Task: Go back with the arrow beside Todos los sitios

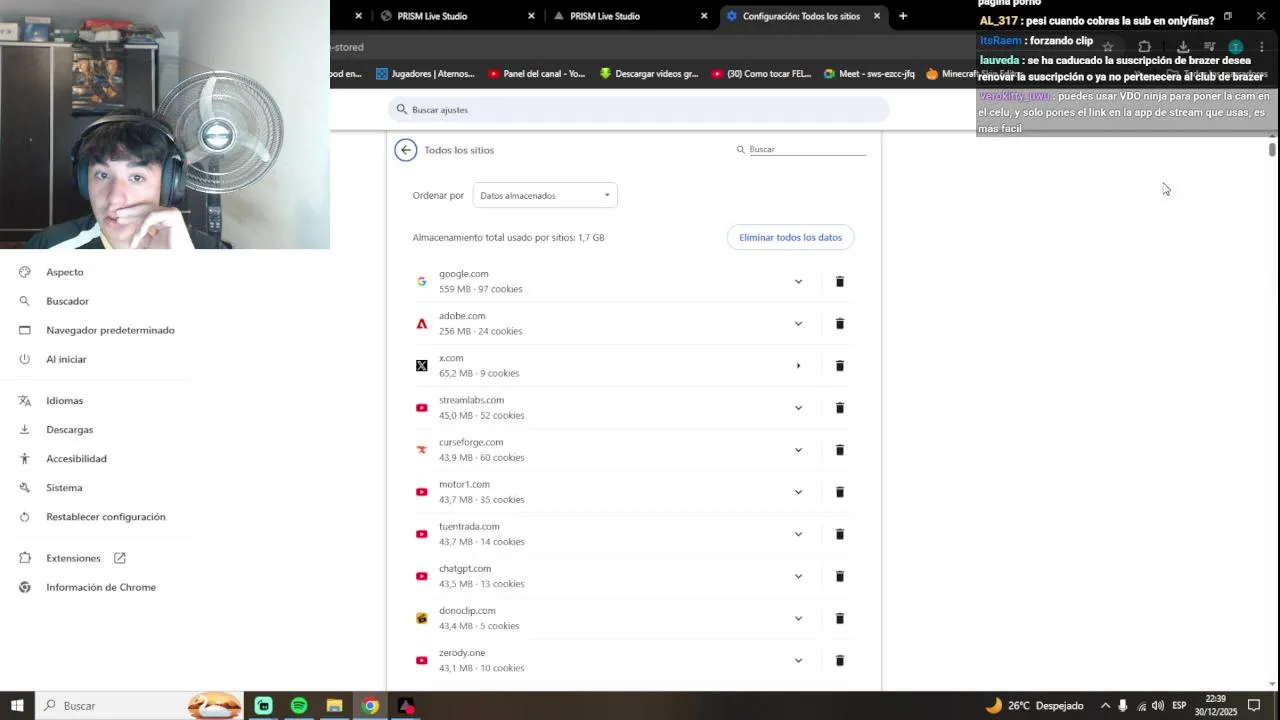Action: pyautogui.click(x=405, y=150)
